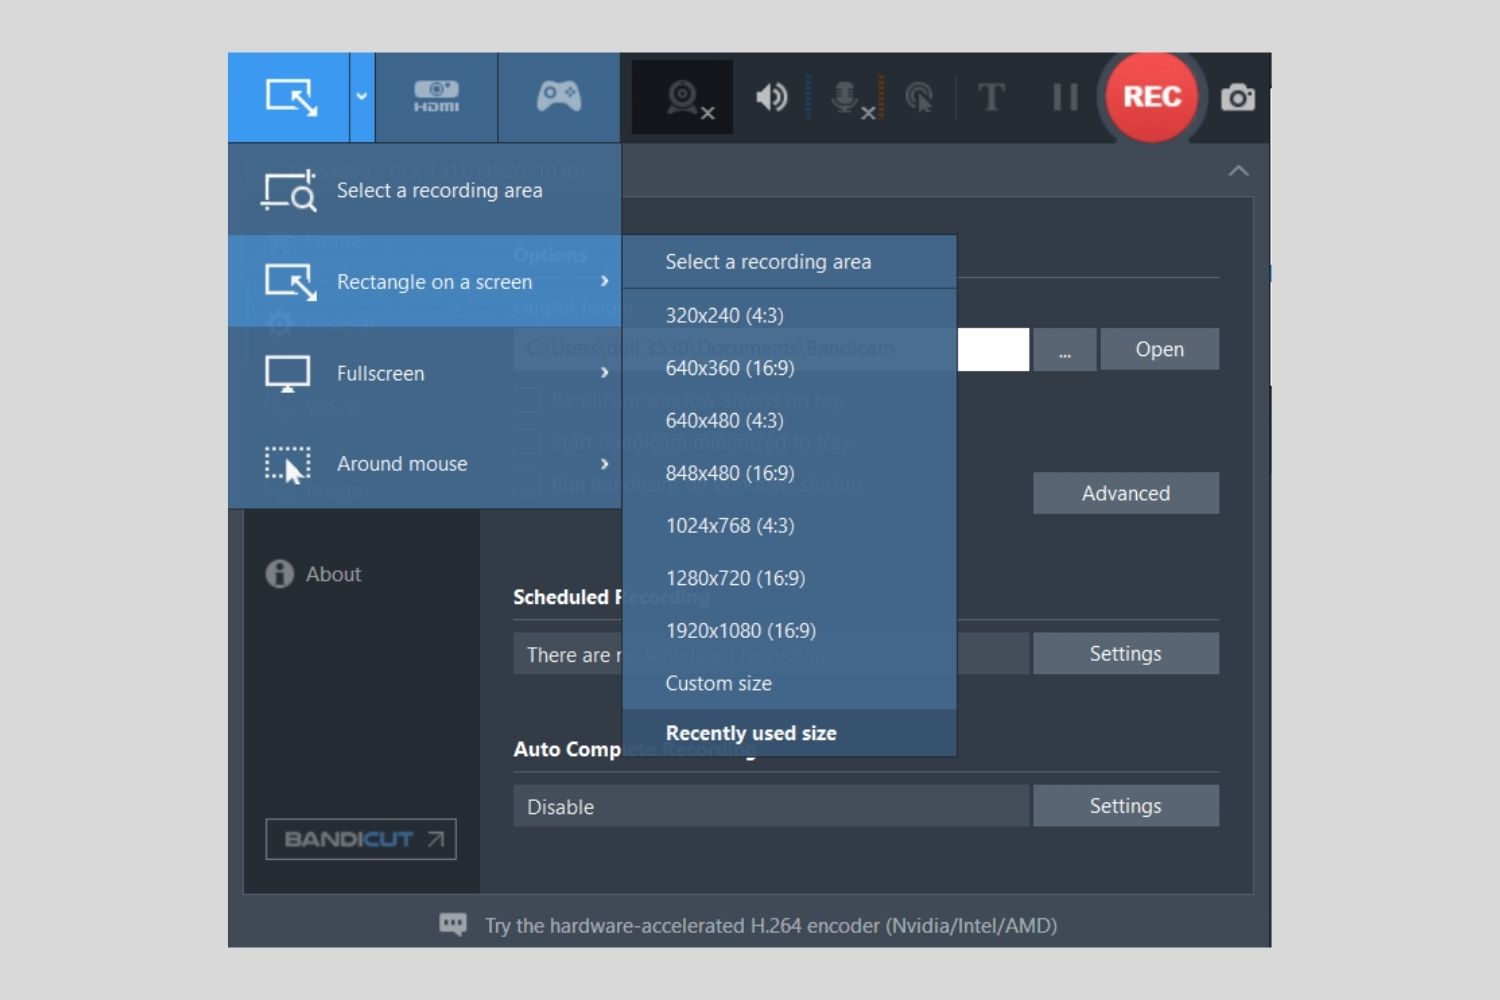Enable the text overlay T icon
This screenshot has width=1500, height=1000.
tap(990, 98)
